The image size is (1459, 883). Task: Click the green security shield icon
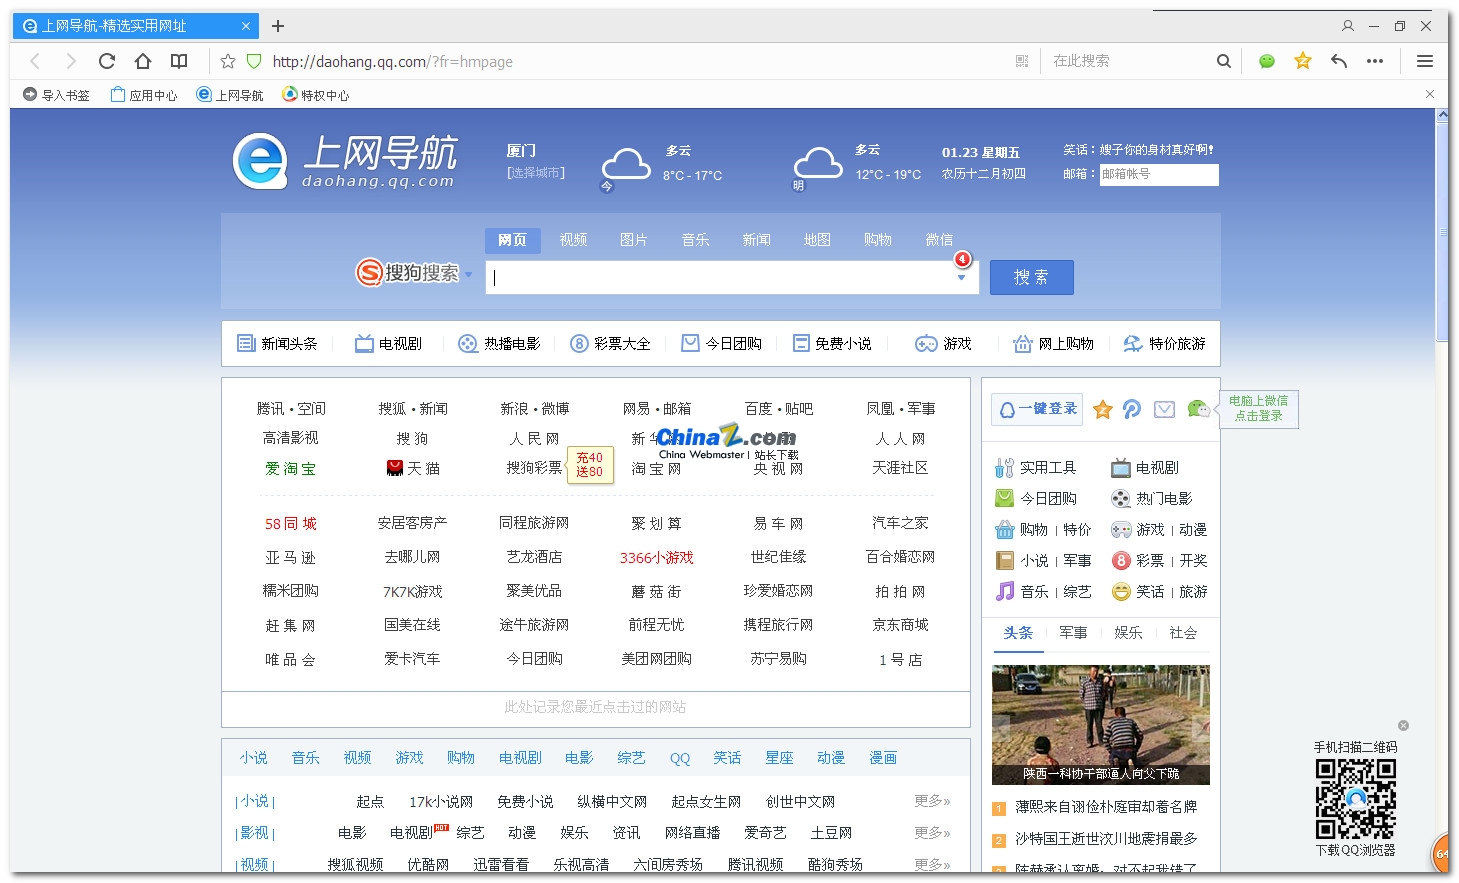pos(254,61)
